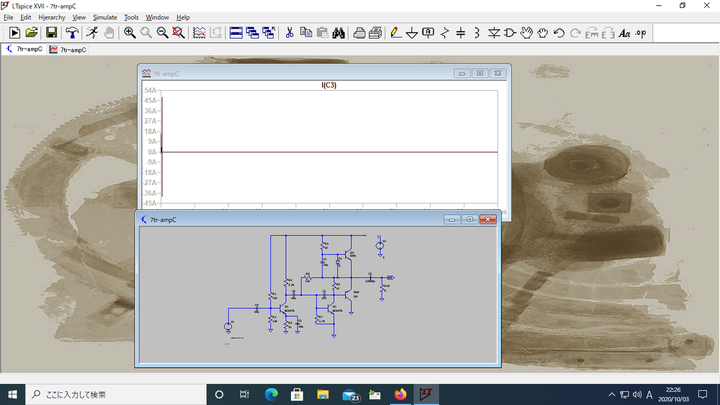This screenshot has width=720, height=405.
Task: Click the SPICE directive .op icon
Action: [x=641, y=33]
